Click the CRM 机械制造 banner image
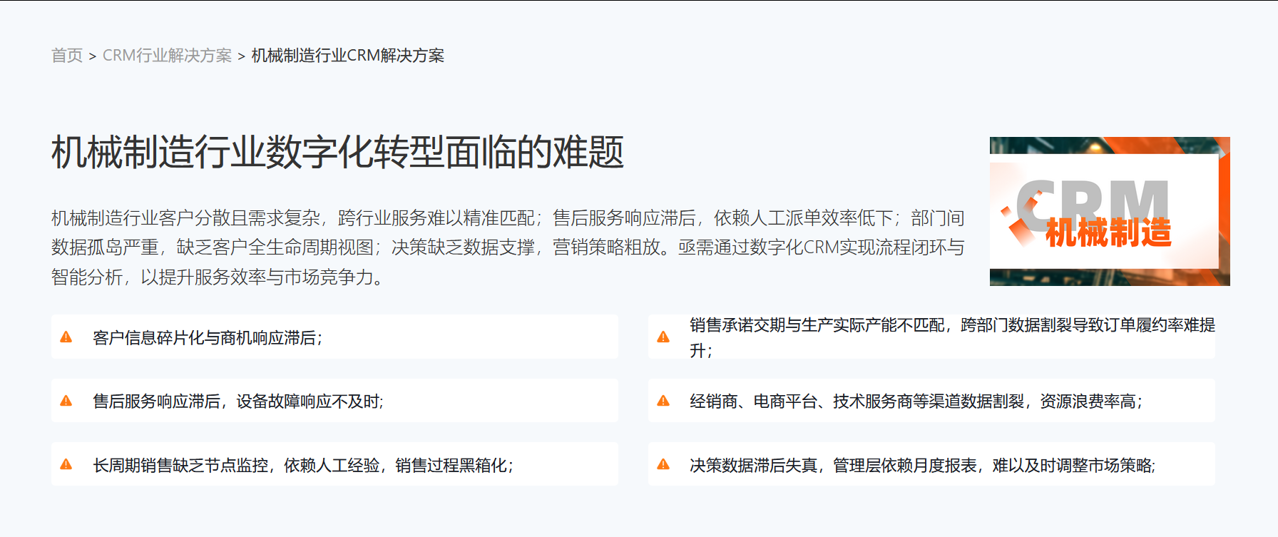Image resolution: width=1278 pixels, height=537 pixels. (1109, 211)
